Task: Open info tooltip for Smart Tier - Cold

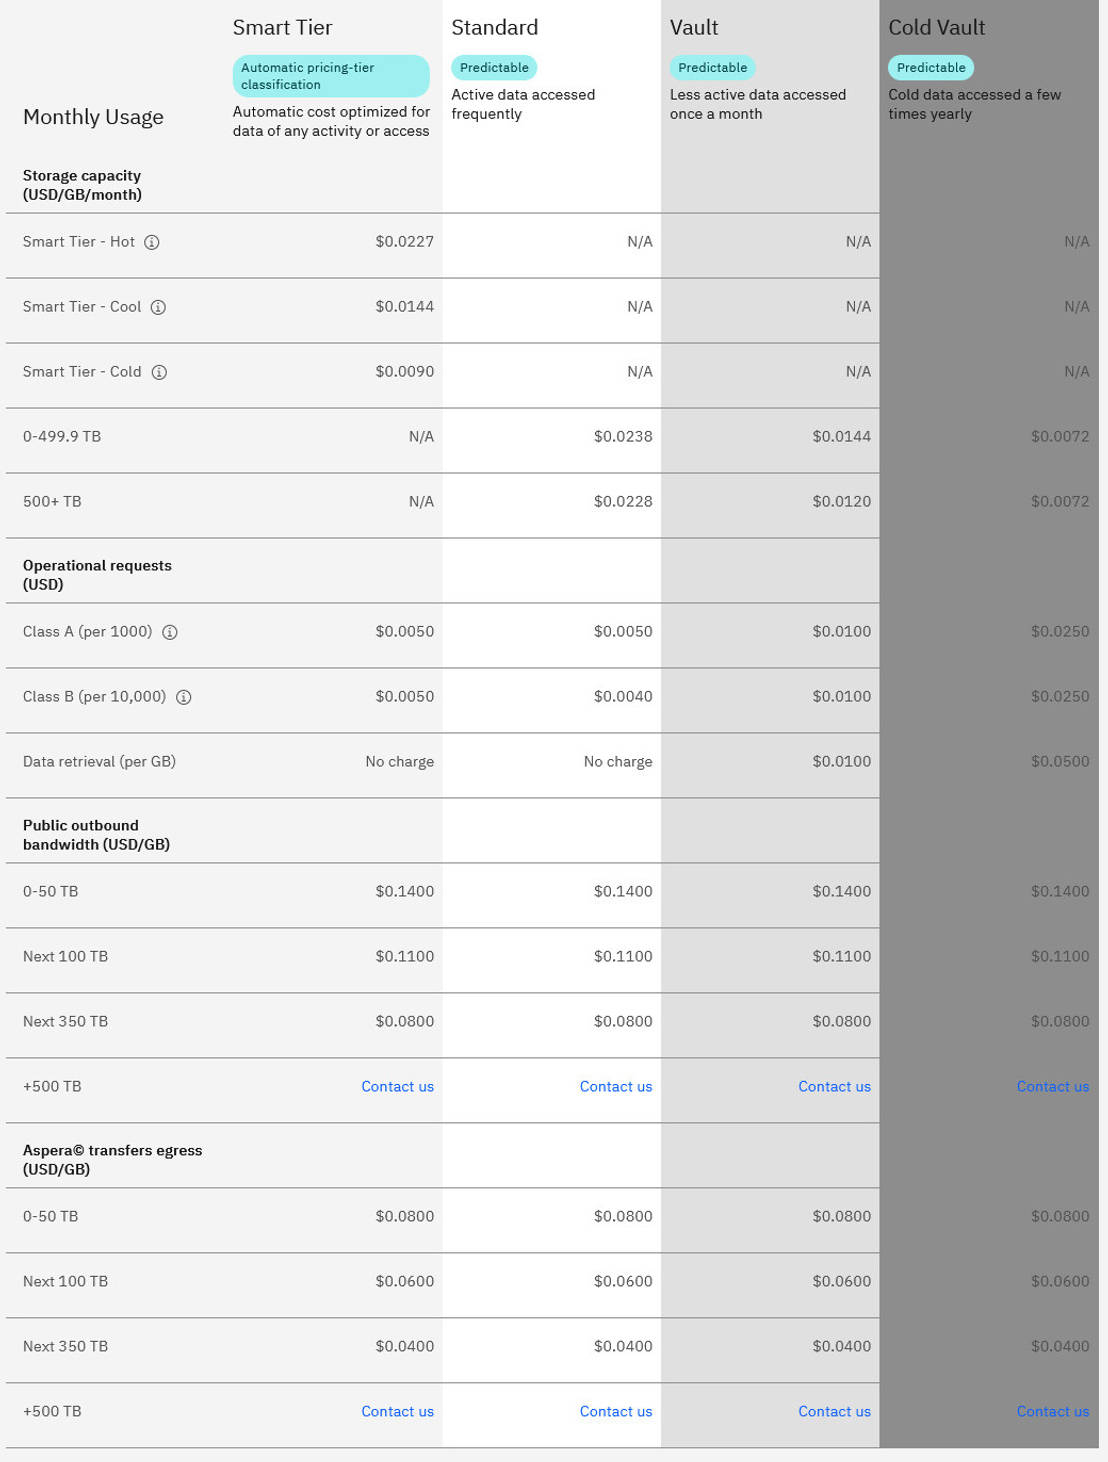Action: point(159,372)
